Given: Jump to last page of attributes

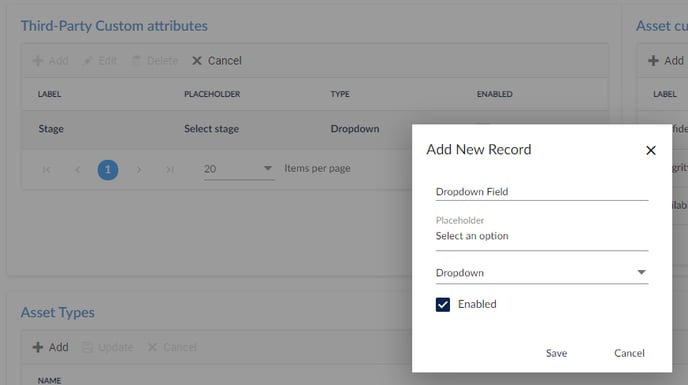Looking at the screenshot, I should pos(170,169).
